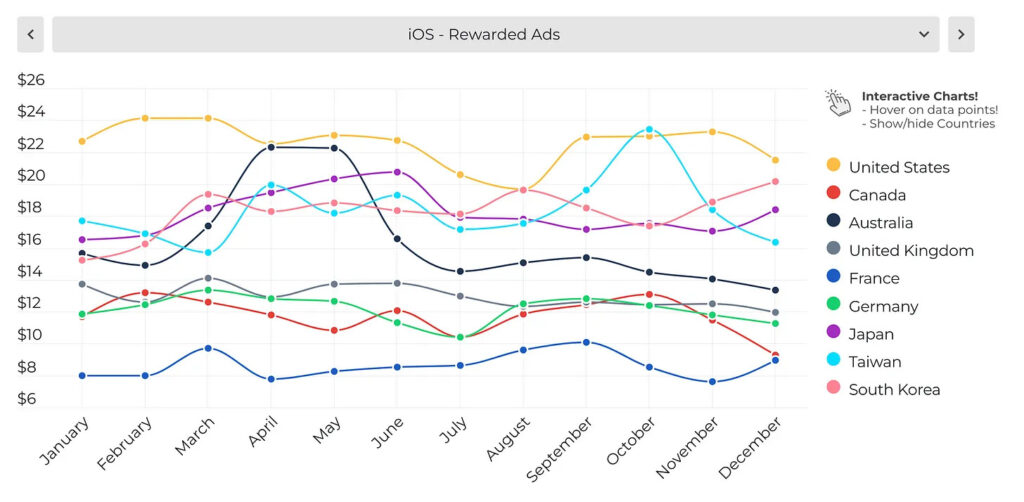Click the France data point for September
Viewport: 1024px width, 502px height.
tap(586, 342)
